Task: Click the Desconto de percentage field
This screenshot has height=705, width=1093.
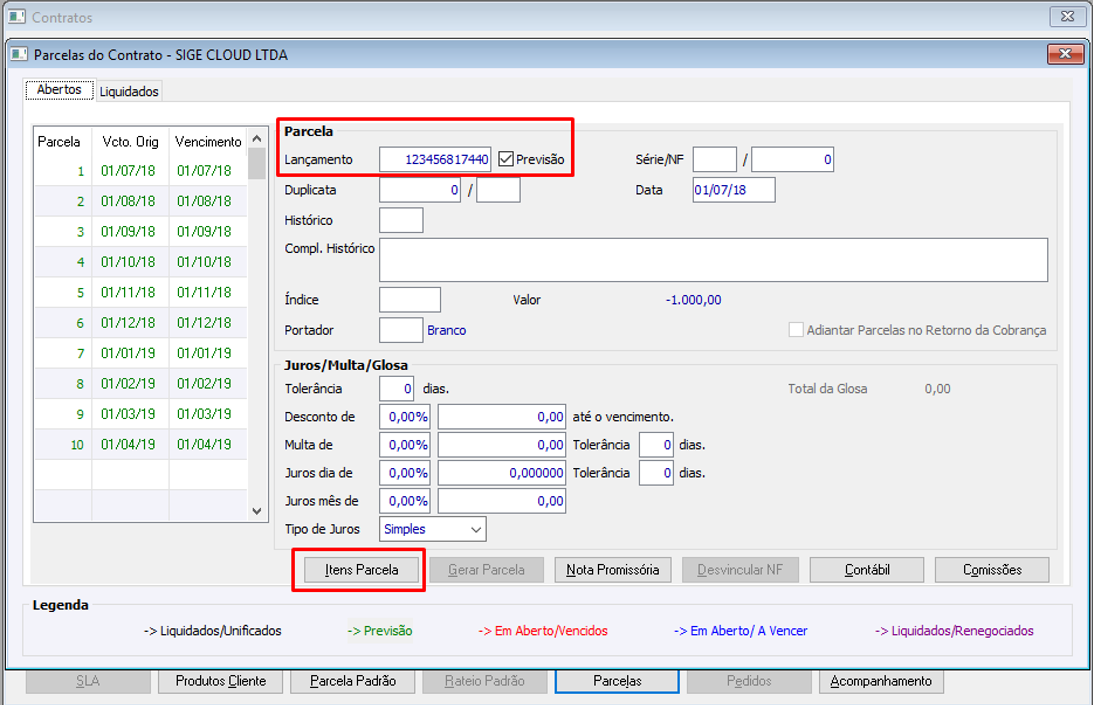Action: (405, 417)
